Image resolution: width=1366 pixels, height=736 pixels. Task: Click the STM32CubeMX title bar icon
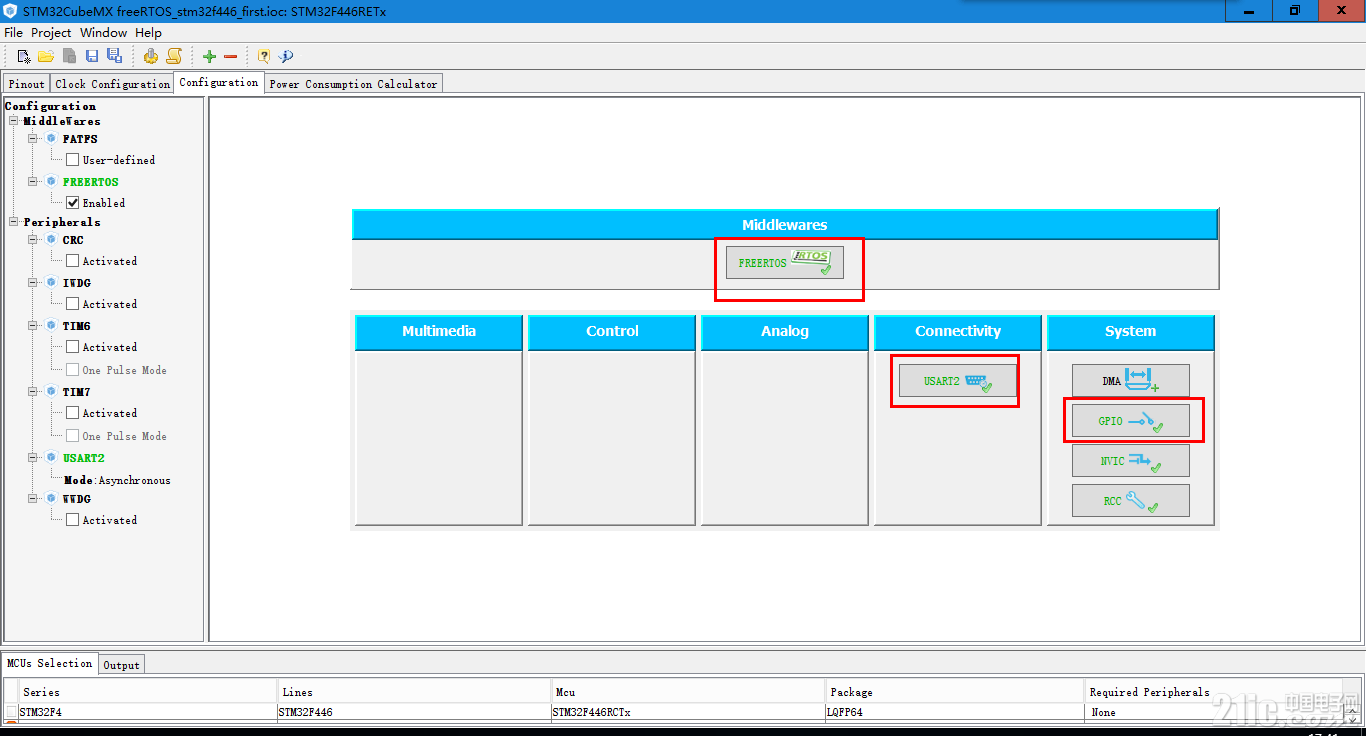(11, 11)
